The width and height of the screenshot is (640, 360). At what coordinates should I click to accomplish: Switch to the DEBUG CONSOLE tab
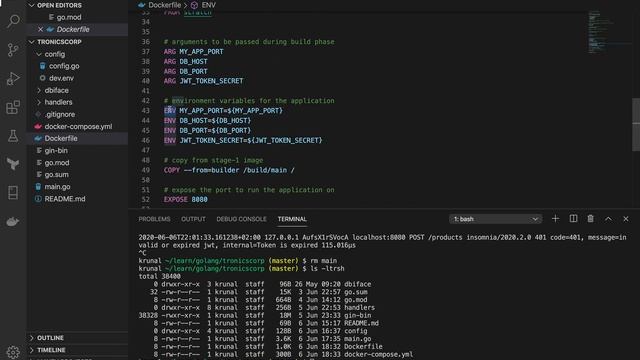[241, 219]
